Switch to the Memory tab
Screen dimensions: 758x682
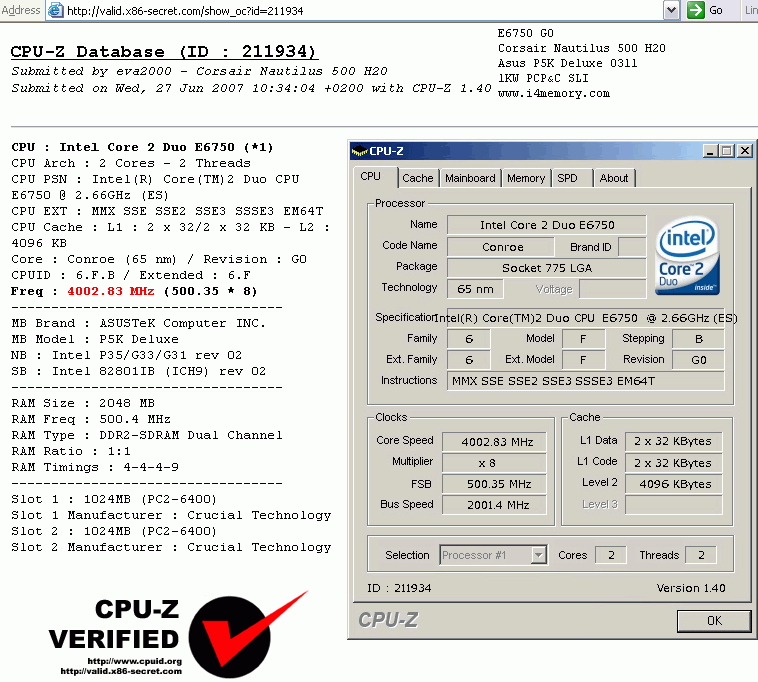526,178
